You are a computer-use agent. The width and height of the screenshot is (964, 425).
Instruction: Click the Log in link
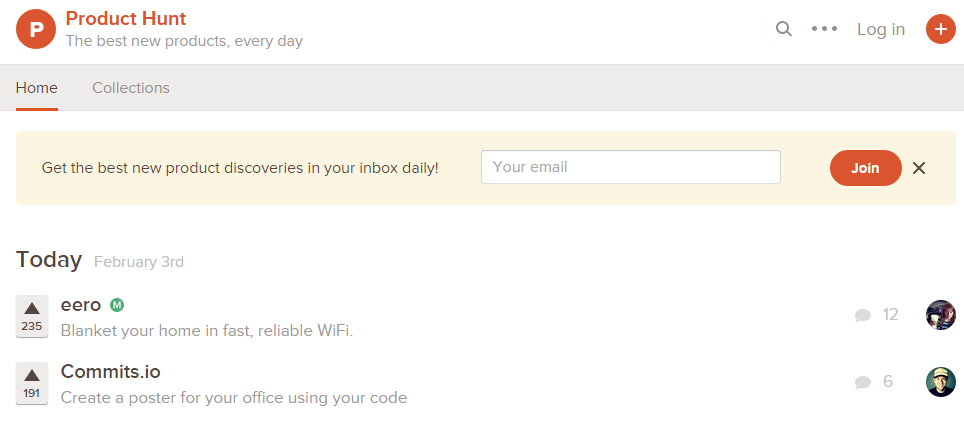click(880, 29)
